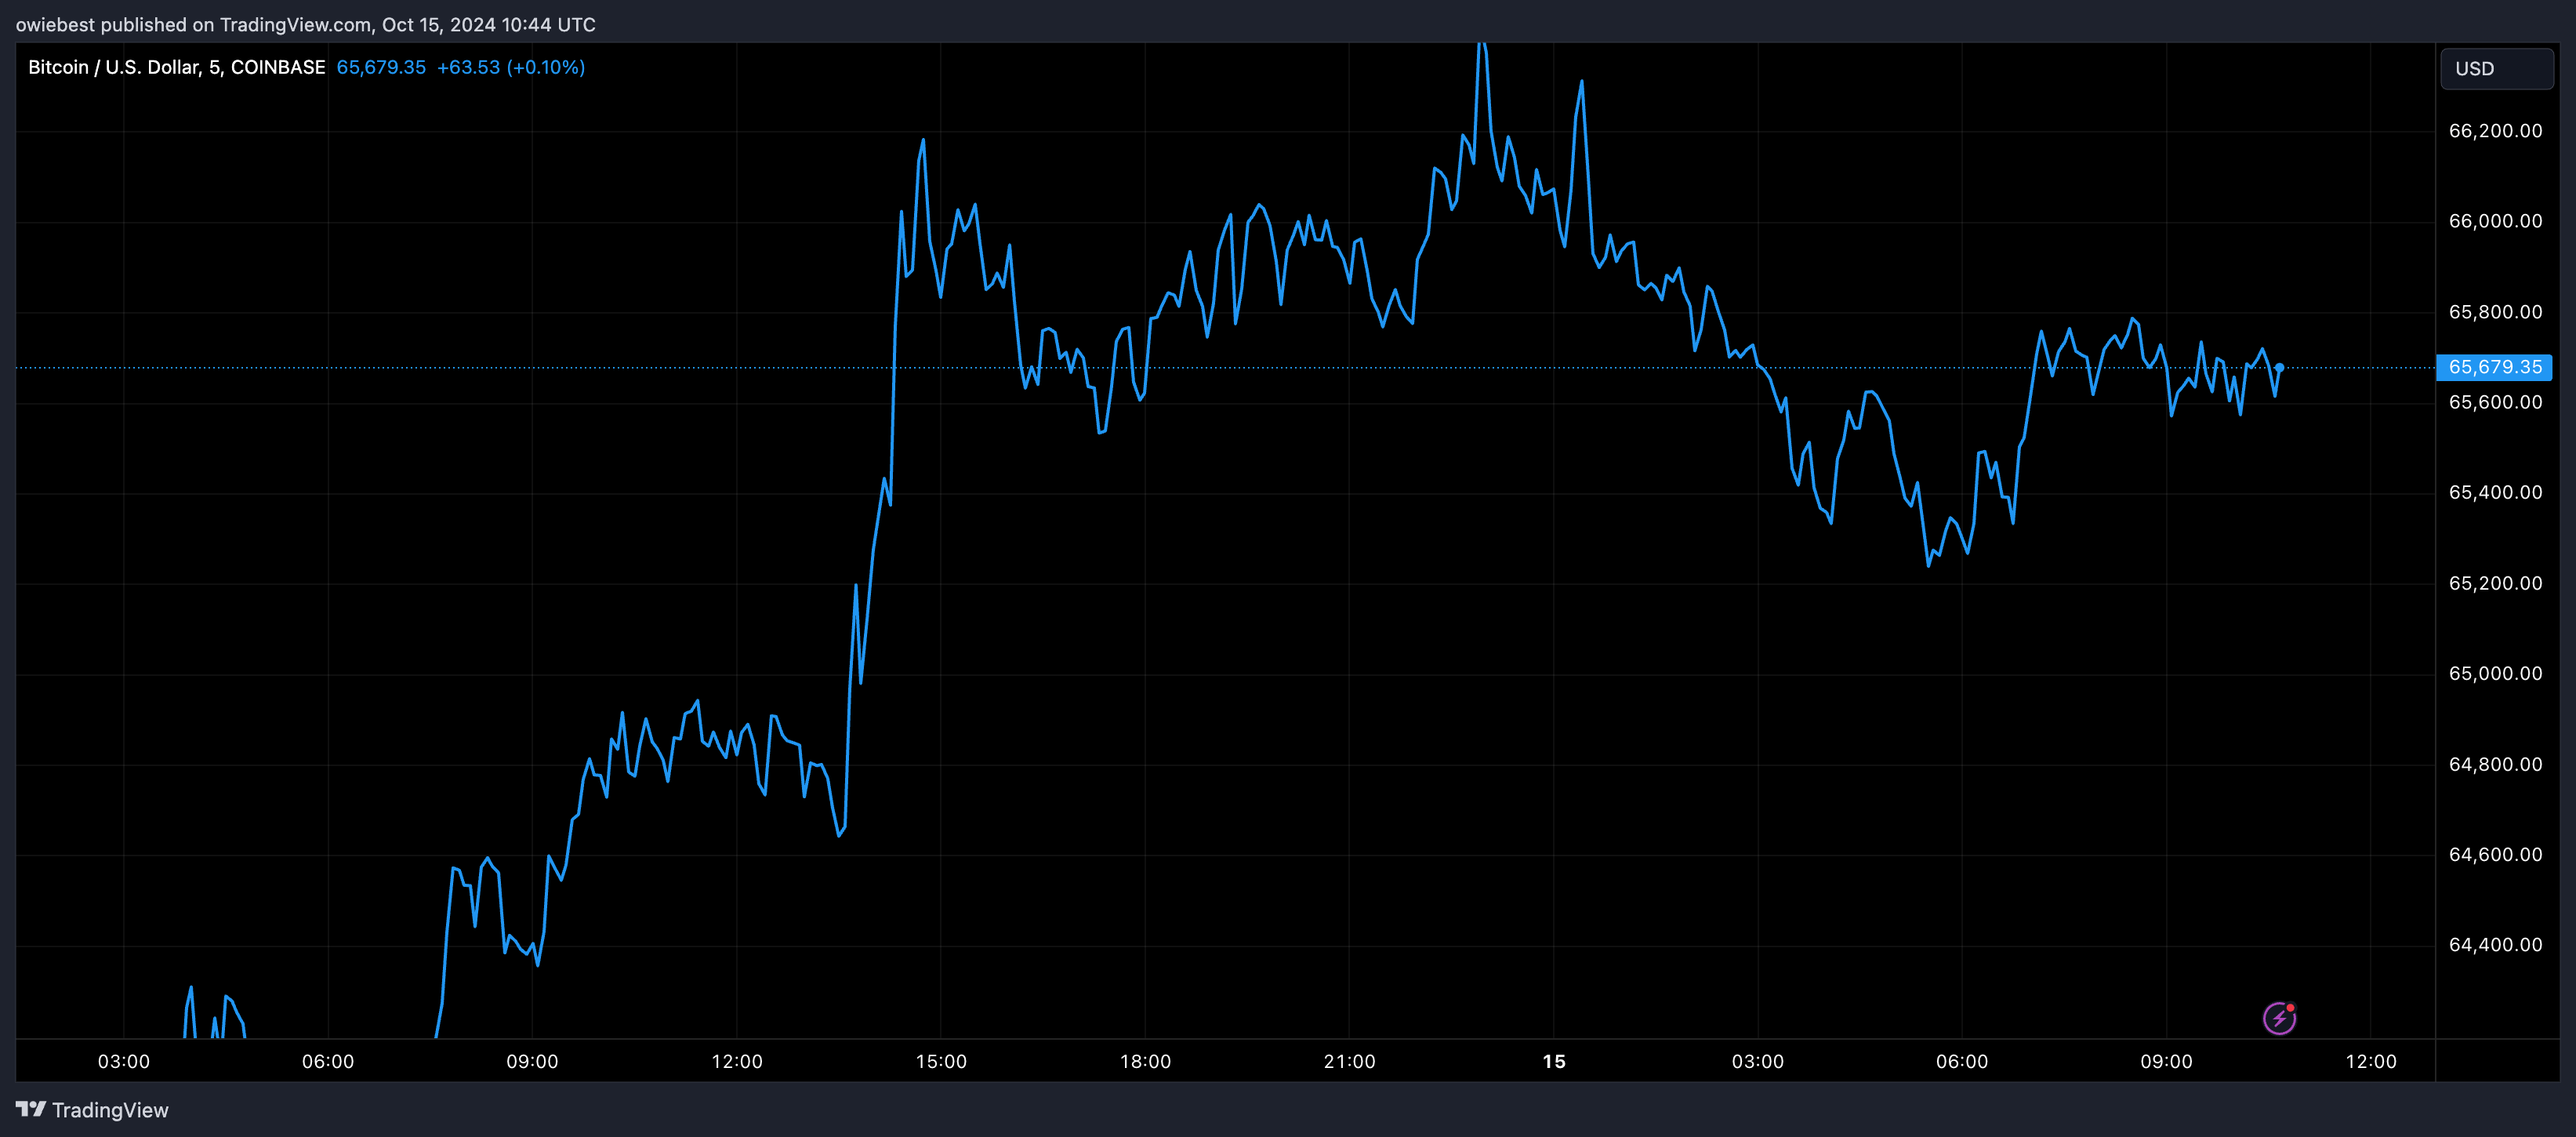This screenshot has height=1137, width=2576.
Task: Click the purple lightning bolt icon
Action: pyautogui.click(x=2279, y=1018)
